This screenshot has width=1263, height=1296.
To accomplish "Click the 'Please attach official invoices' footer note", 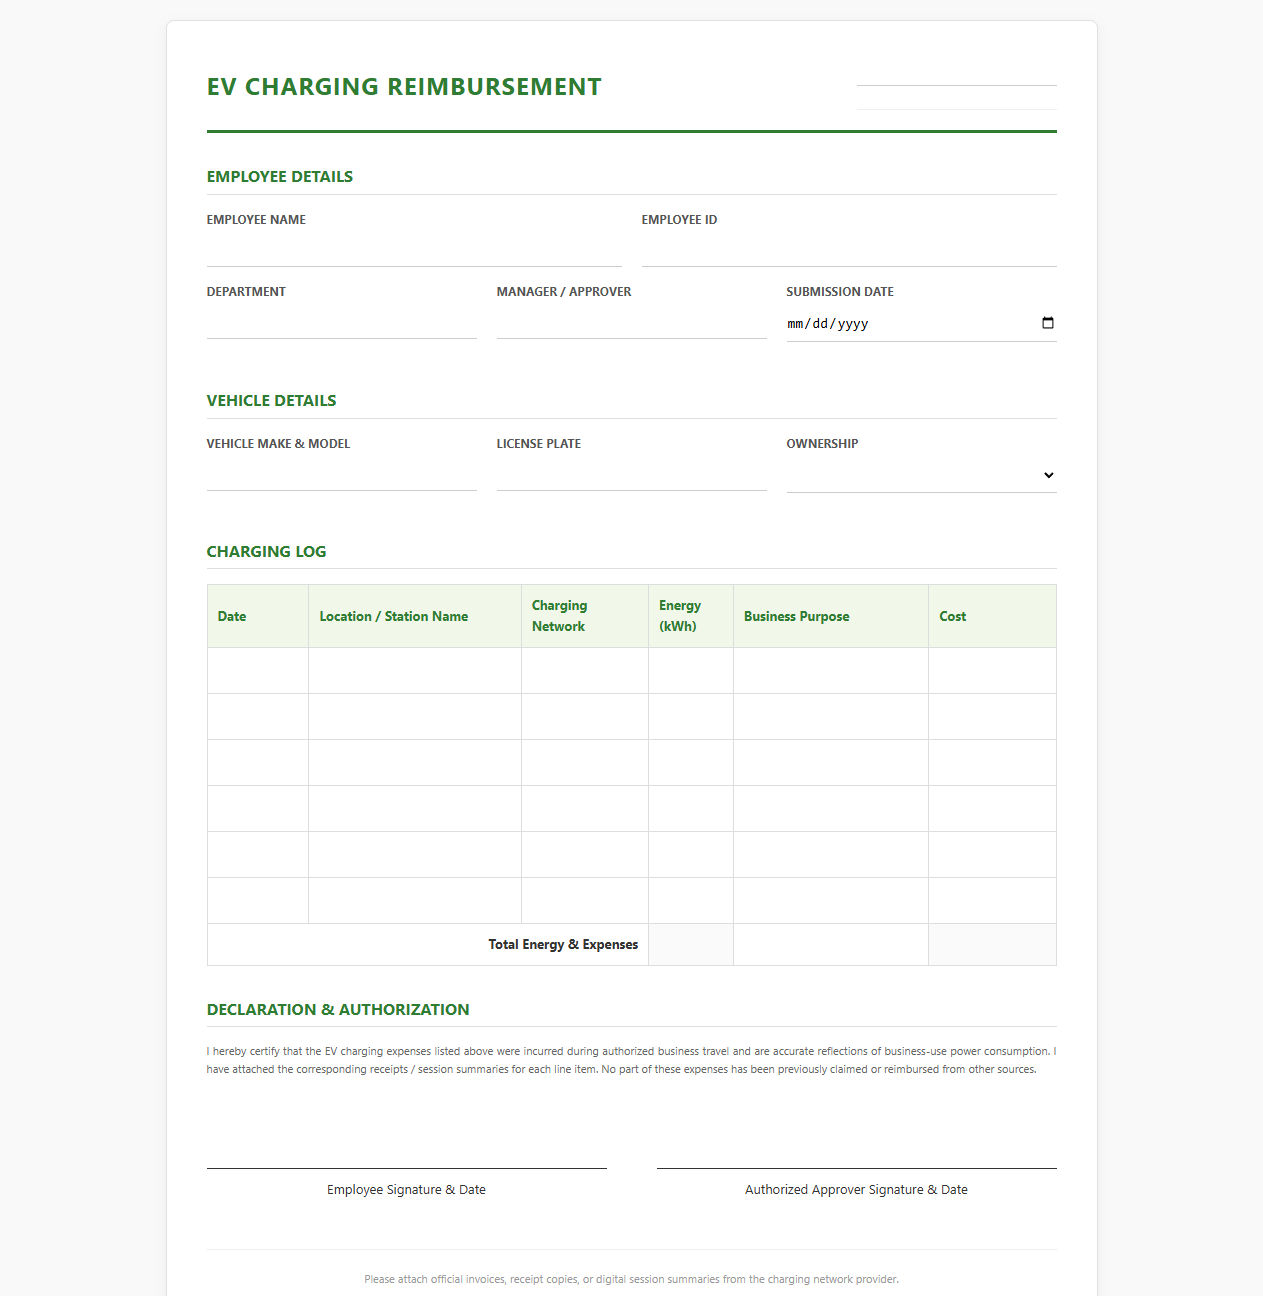I will (x=632, y=1279).
